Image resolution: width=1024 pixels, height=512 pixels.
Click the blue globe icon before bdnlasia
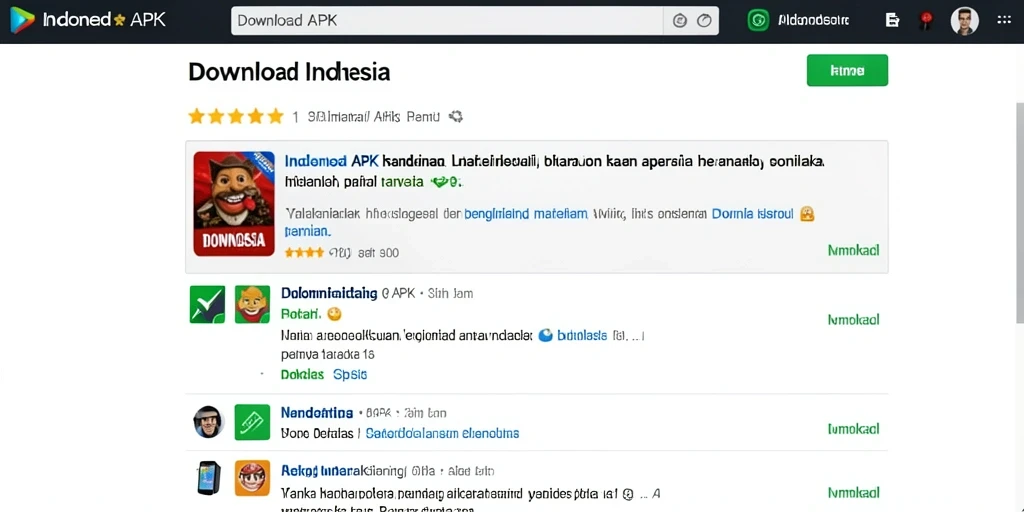click(x=545, y=336)
